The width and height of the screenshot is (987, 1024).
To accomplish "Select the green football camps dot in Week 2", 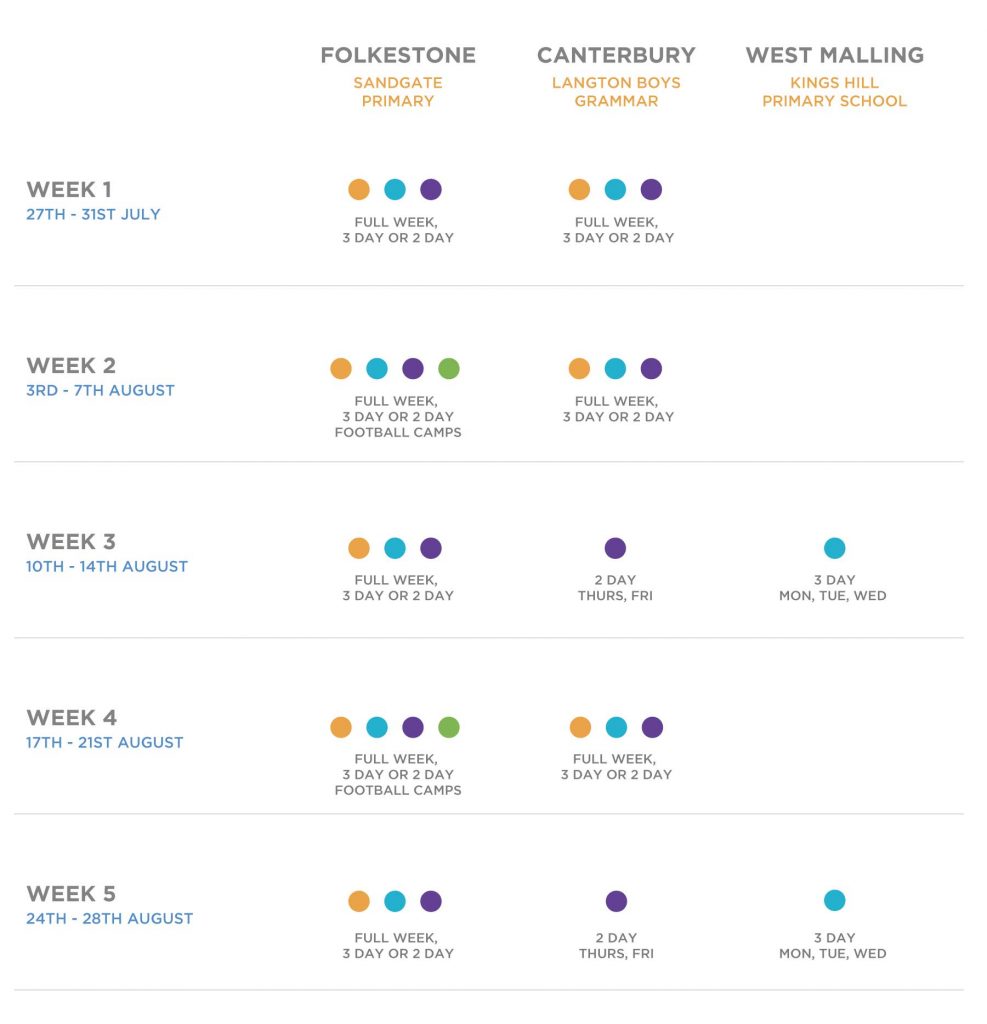I will point(449,368).
